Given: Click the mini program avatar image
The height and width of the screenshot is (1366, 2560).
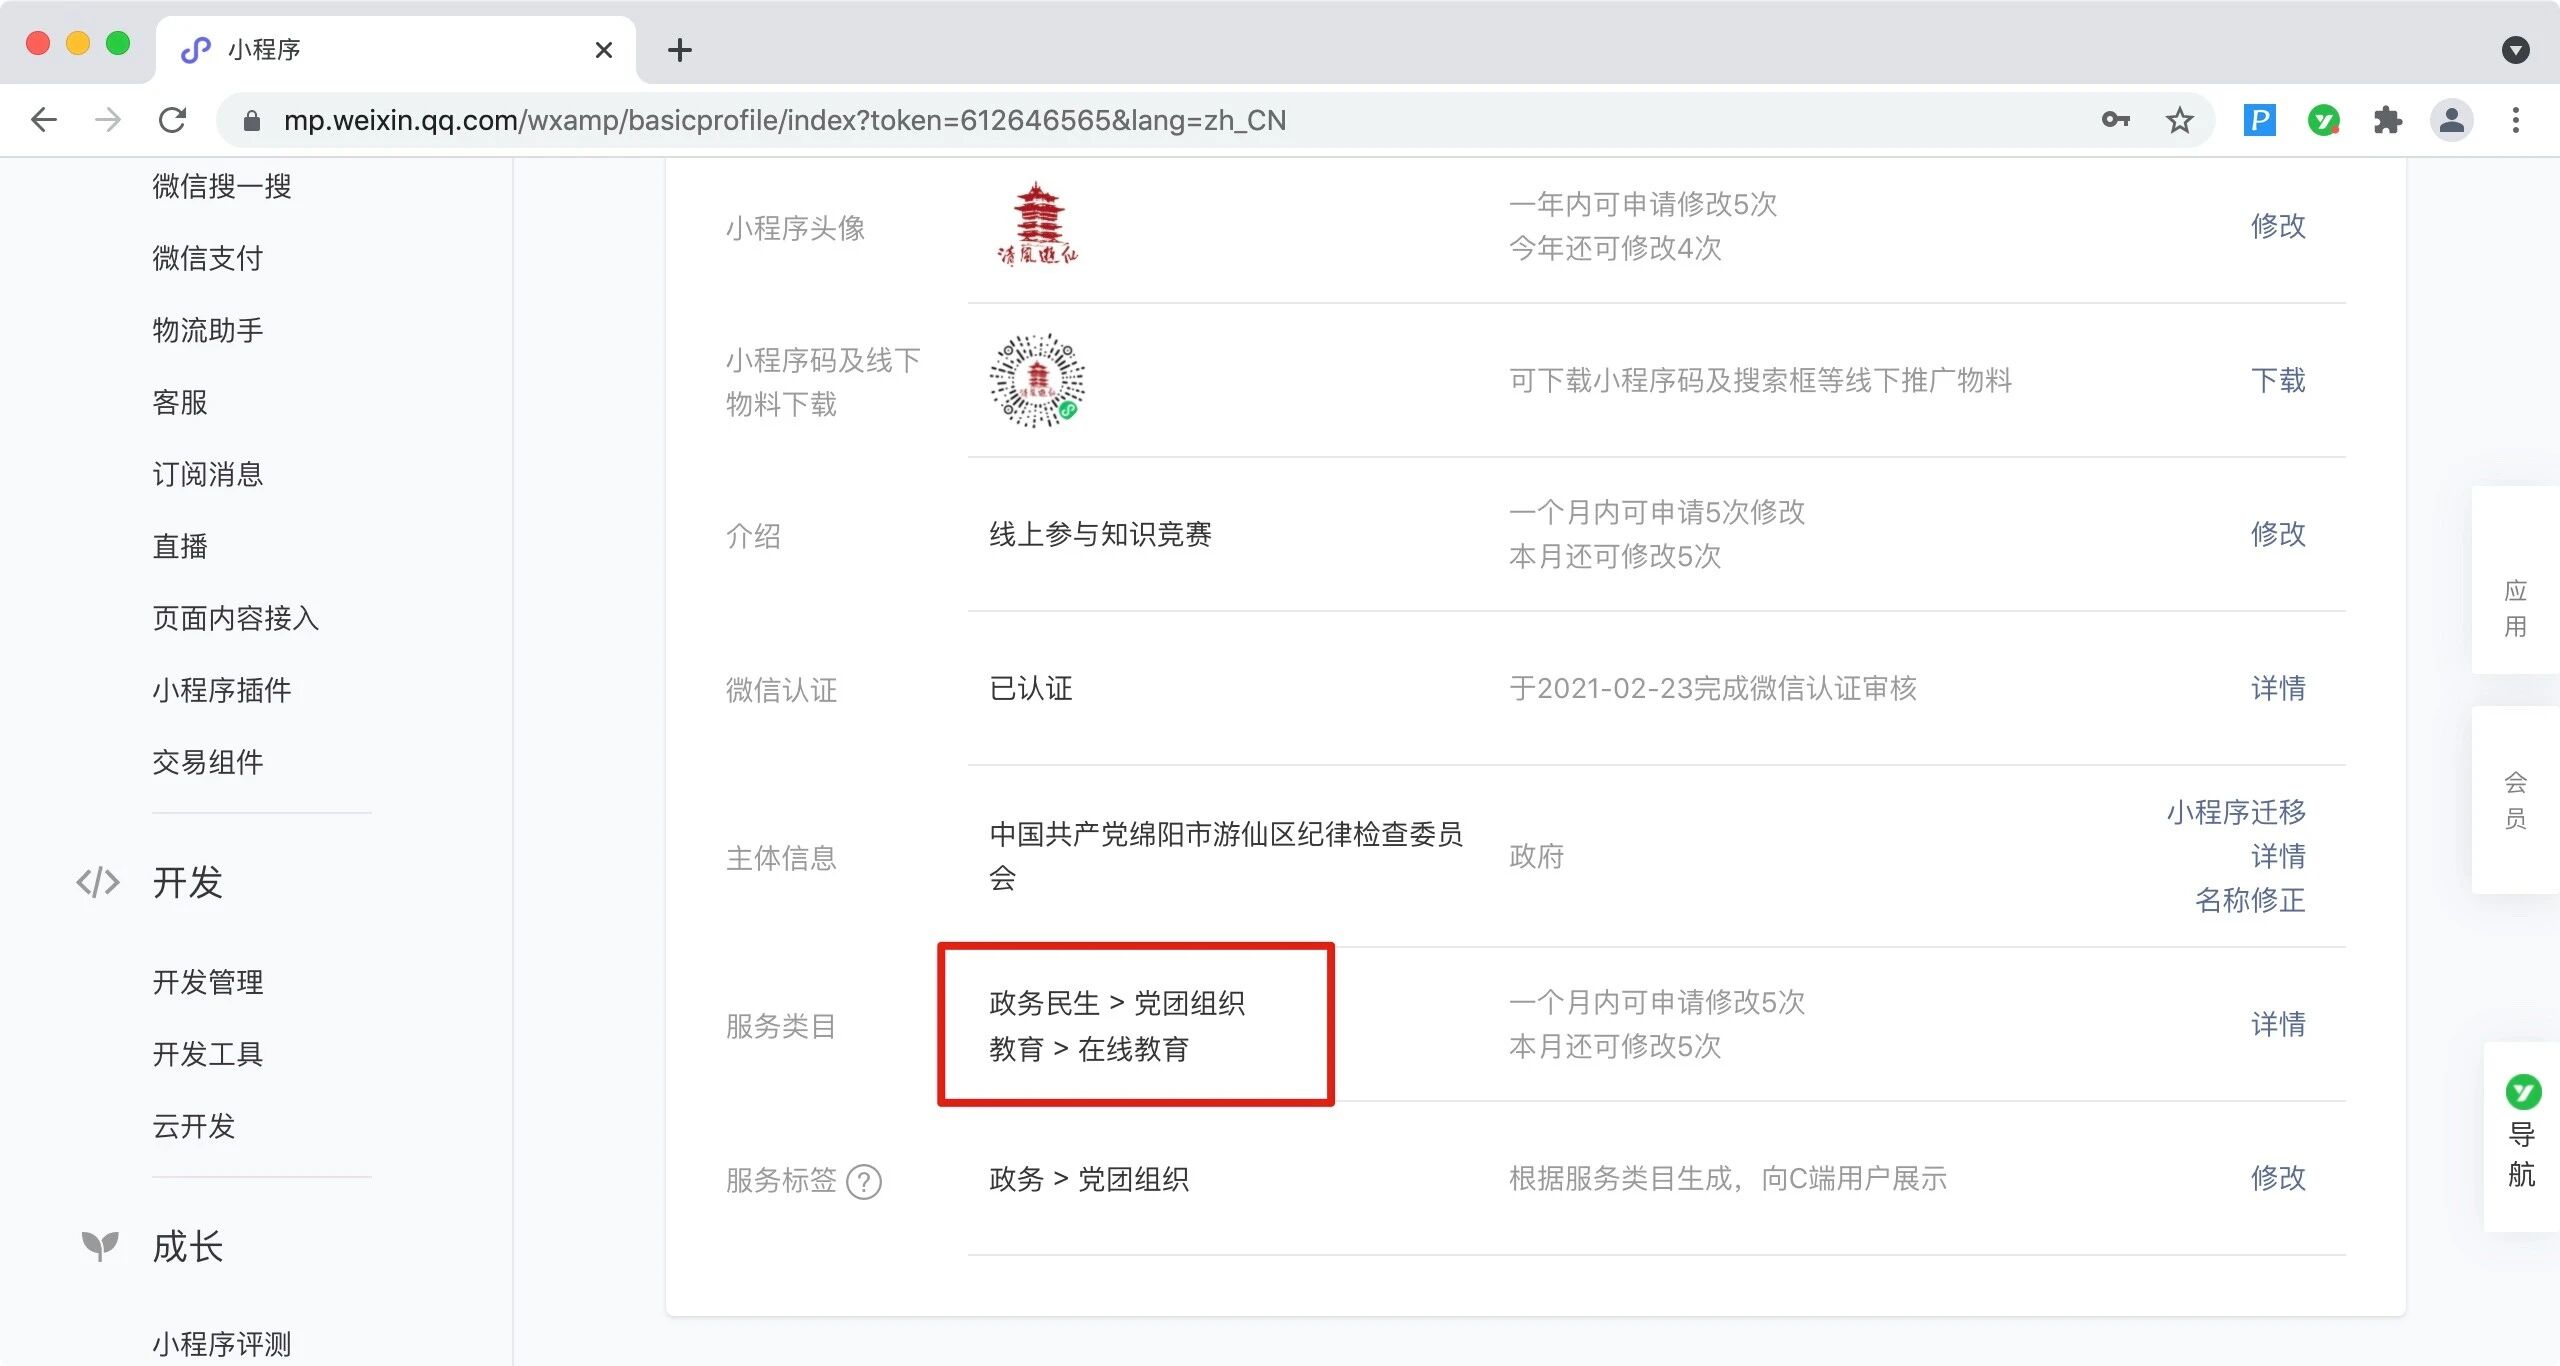Looking at the screenshot, I should coord(1037,225).
